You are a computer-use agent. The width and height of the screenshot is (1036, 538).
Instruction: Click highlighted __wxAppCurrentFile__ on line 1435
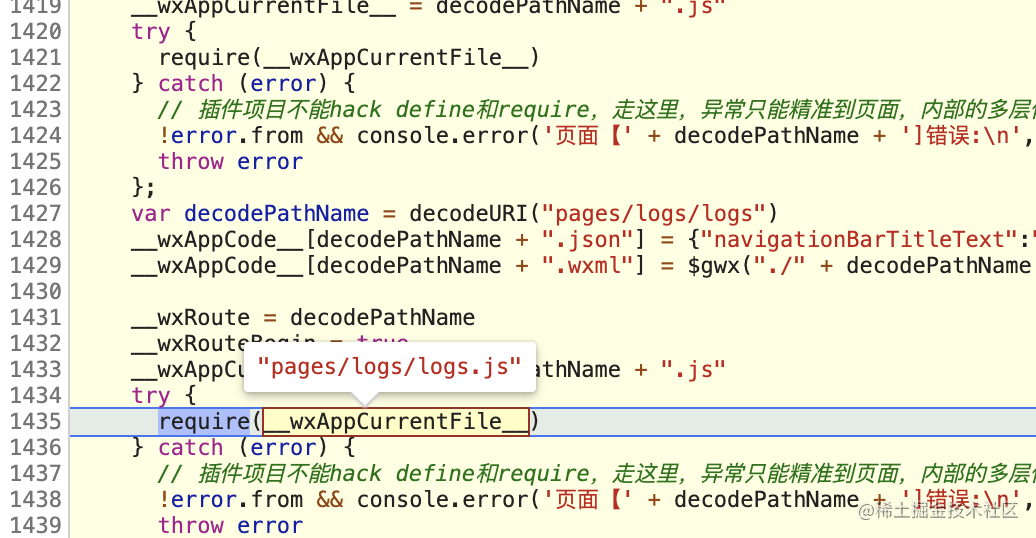(x=396, y=422)
